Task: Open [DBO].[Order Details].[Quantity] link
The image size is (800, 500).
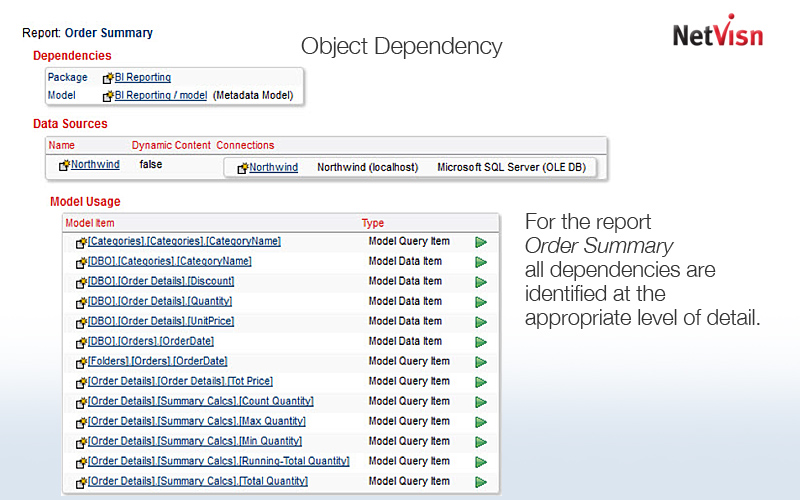Action: tap(160, 301)
